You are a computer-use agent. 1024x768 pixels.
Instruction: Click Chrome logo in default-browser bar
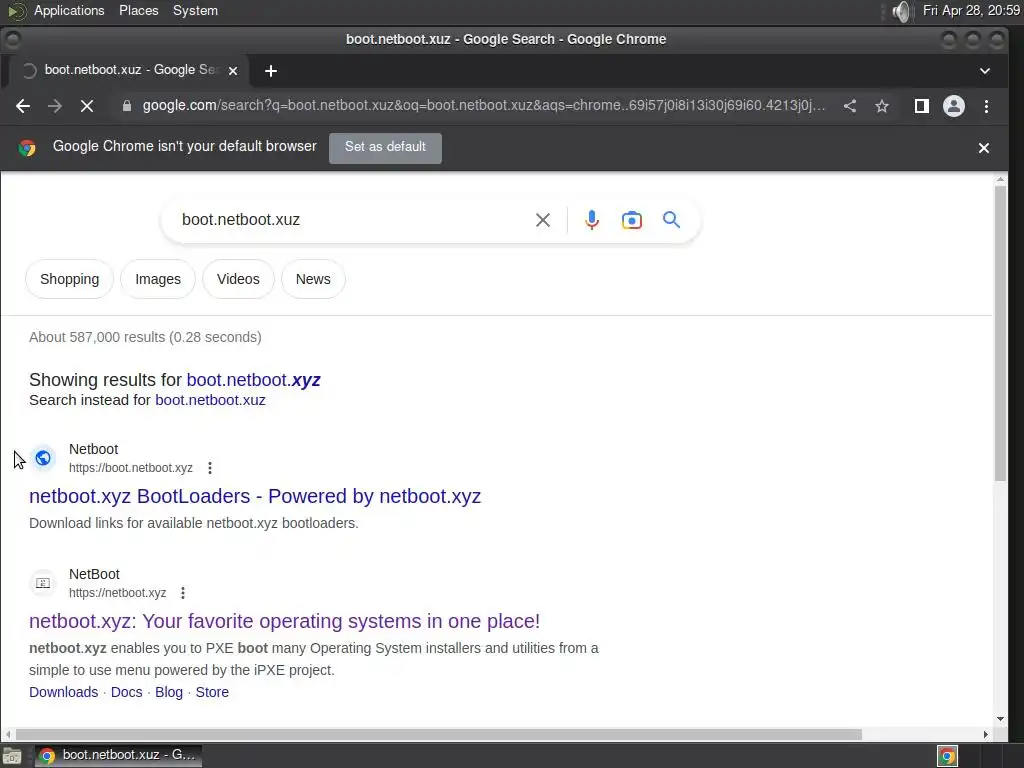pyautogui.click(x=27, y=148)
